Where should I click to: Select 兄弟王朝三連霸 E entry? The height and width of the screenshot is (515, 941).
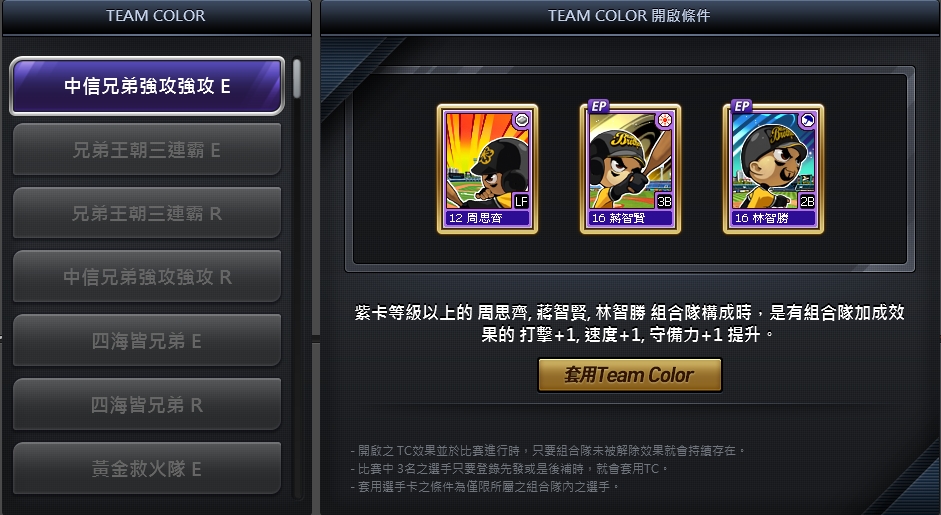[x=147, y=149]
